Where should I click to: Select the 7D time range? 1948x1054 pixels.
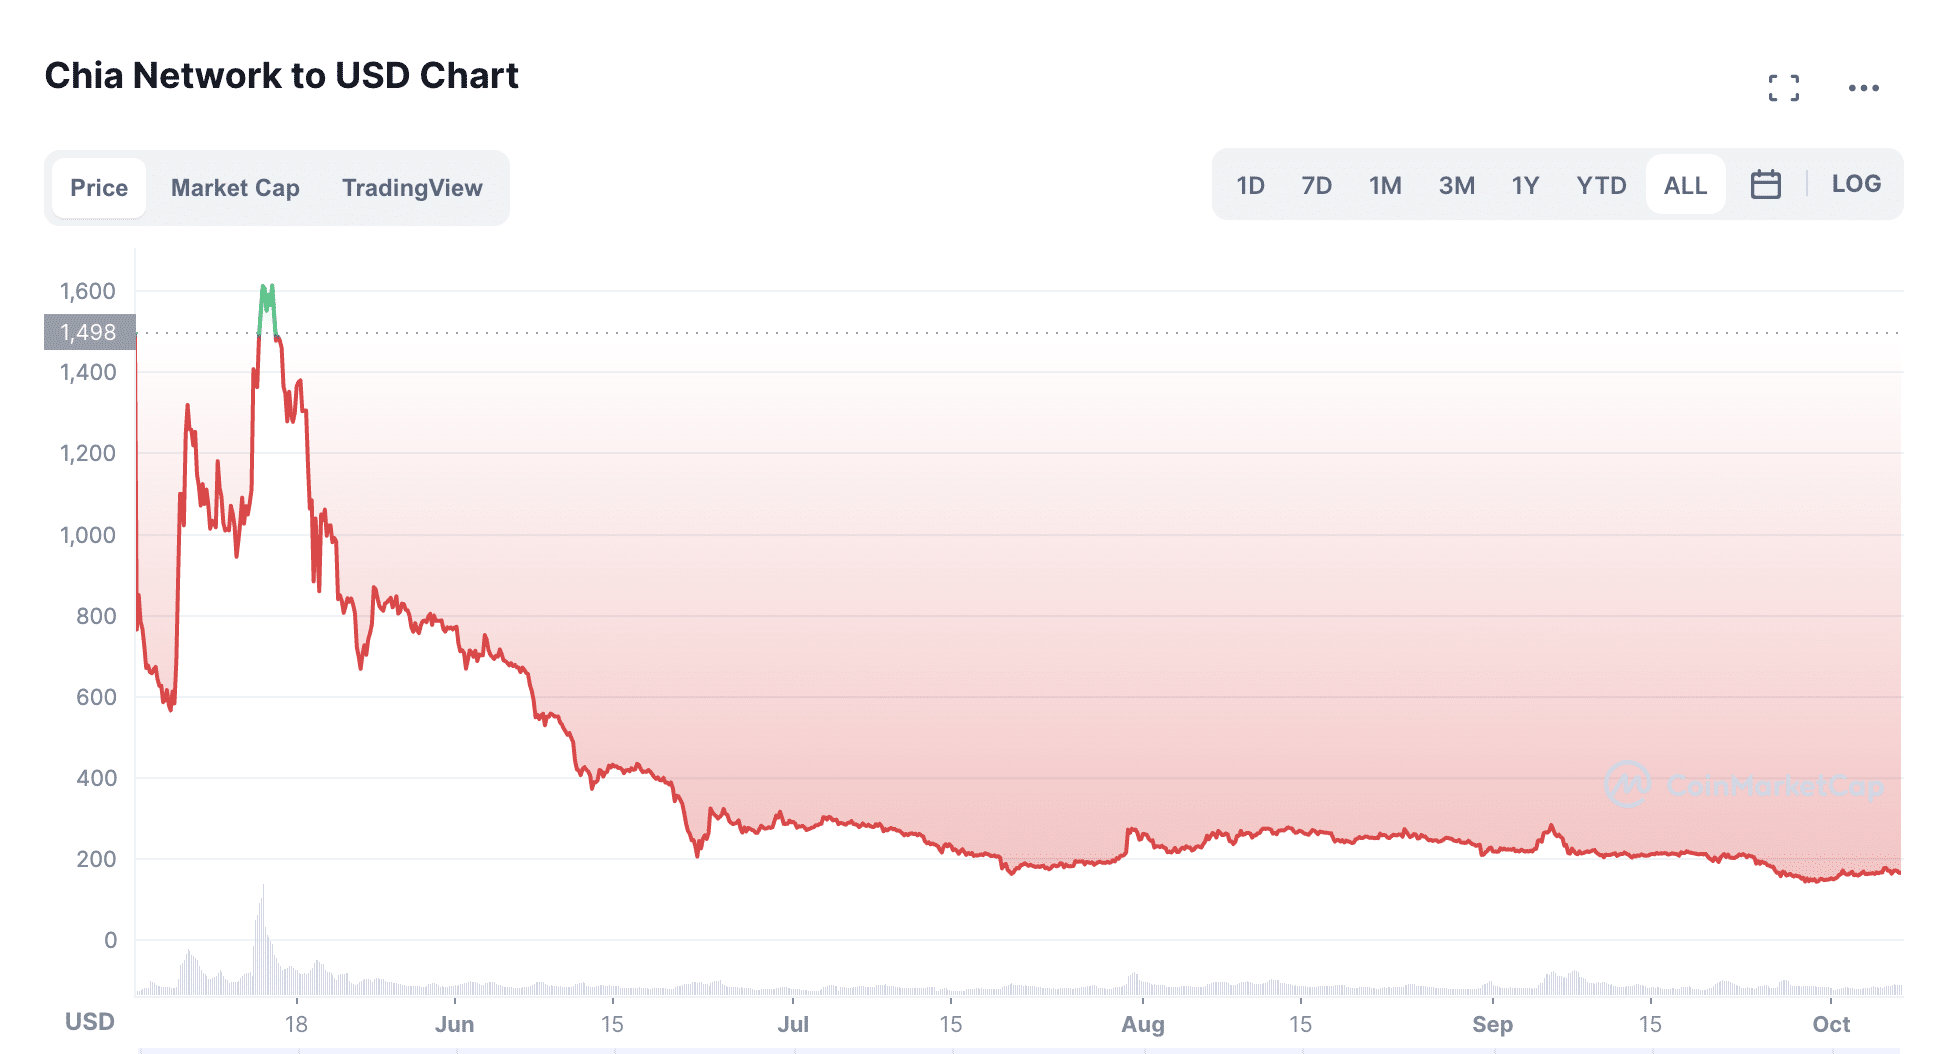tap(1316, 186)
